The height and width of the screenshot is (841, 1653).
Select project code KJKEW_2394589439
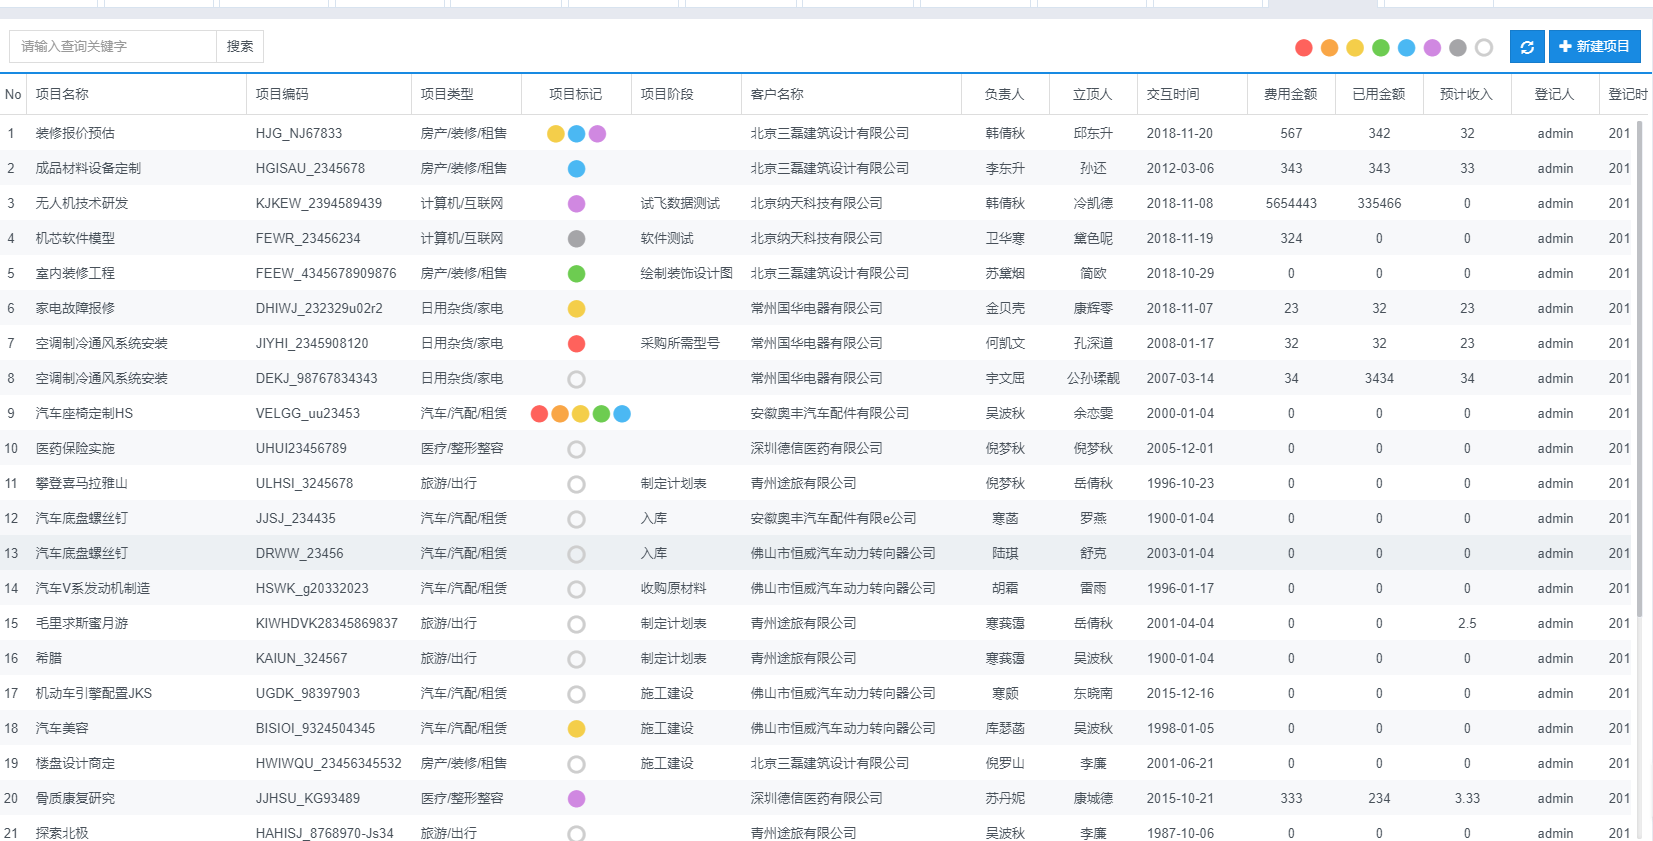319,203
